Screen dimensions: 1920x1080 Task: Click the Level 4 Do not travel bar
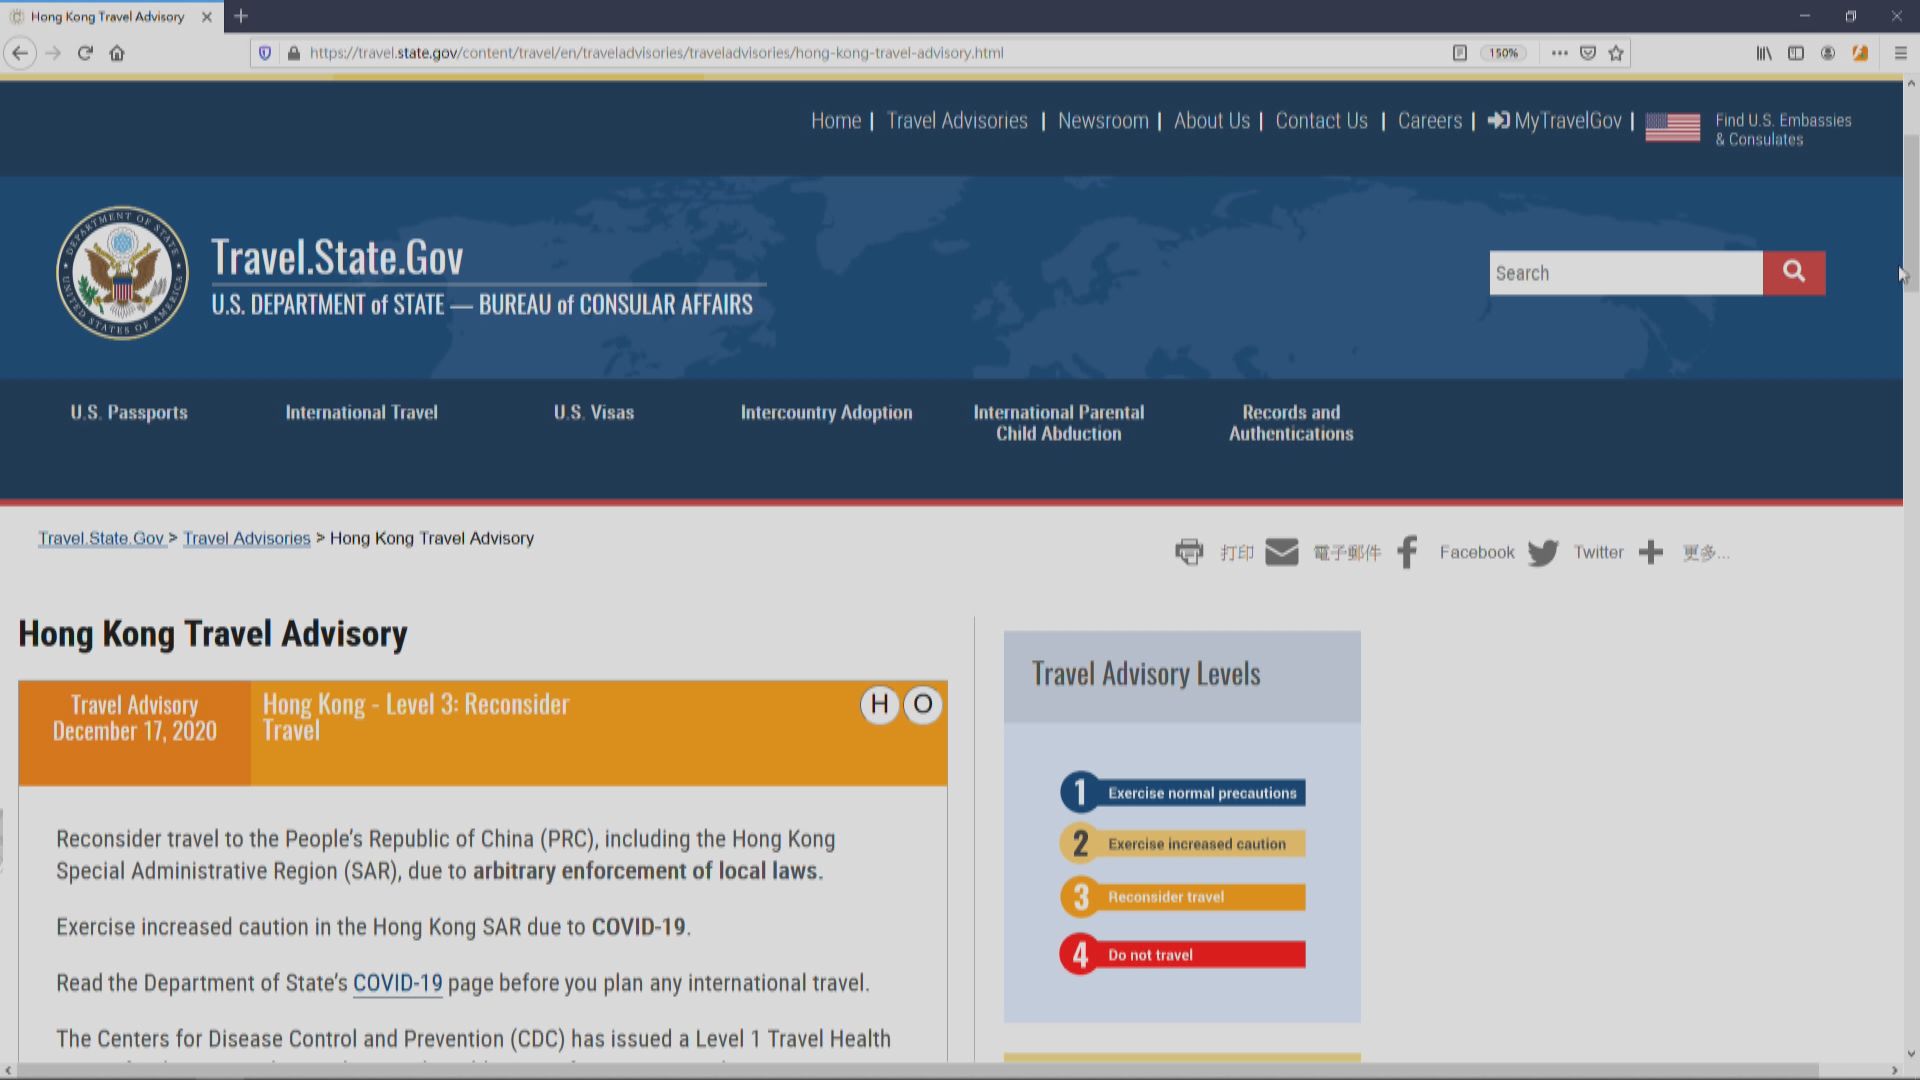tap(1182, 954)
